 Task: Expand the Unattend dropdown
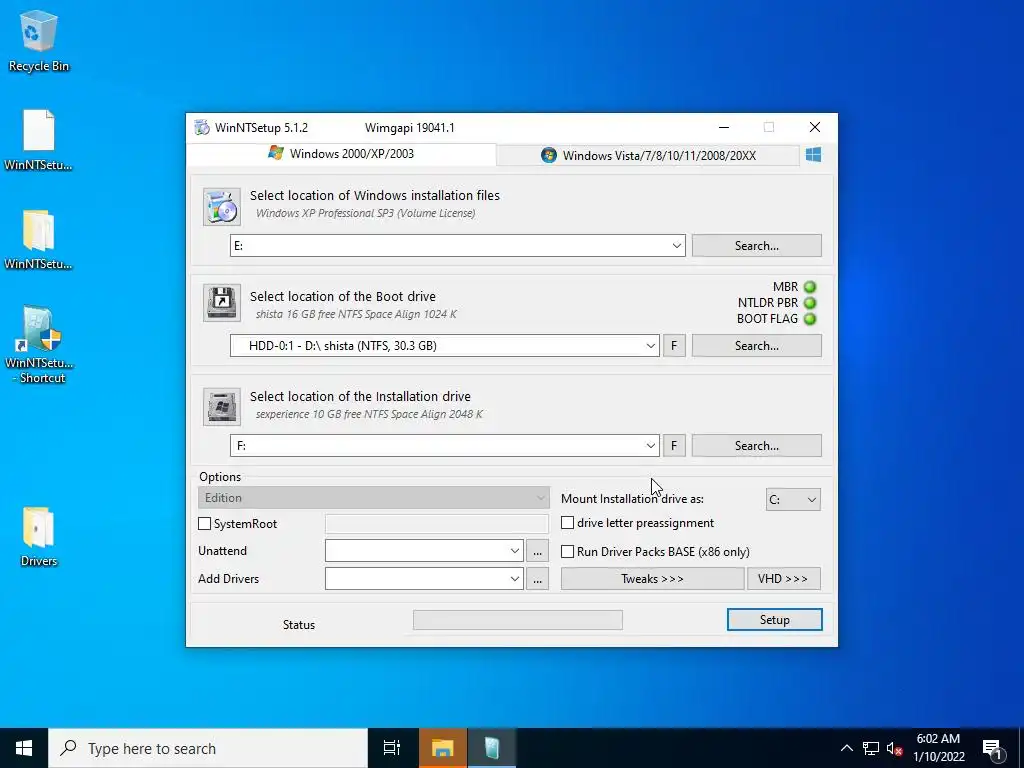515,551
